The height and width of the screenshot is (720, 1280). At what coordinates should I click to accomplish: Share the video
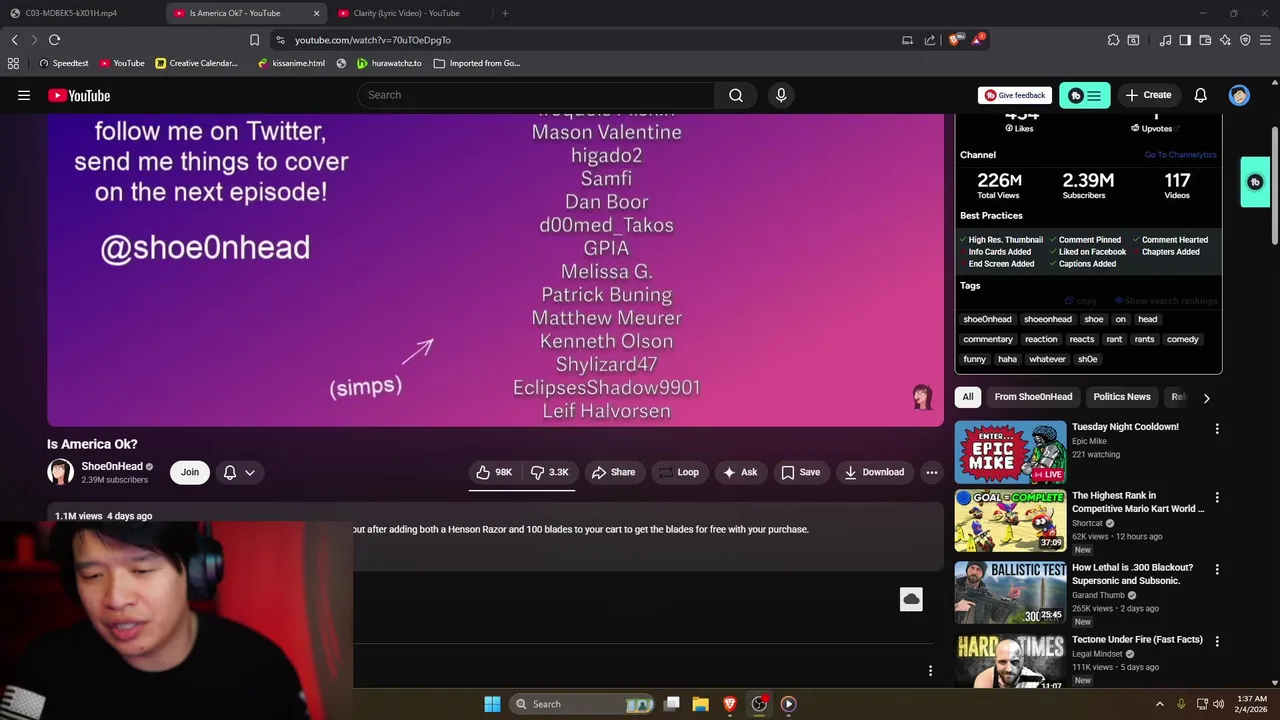click(613, 472)
